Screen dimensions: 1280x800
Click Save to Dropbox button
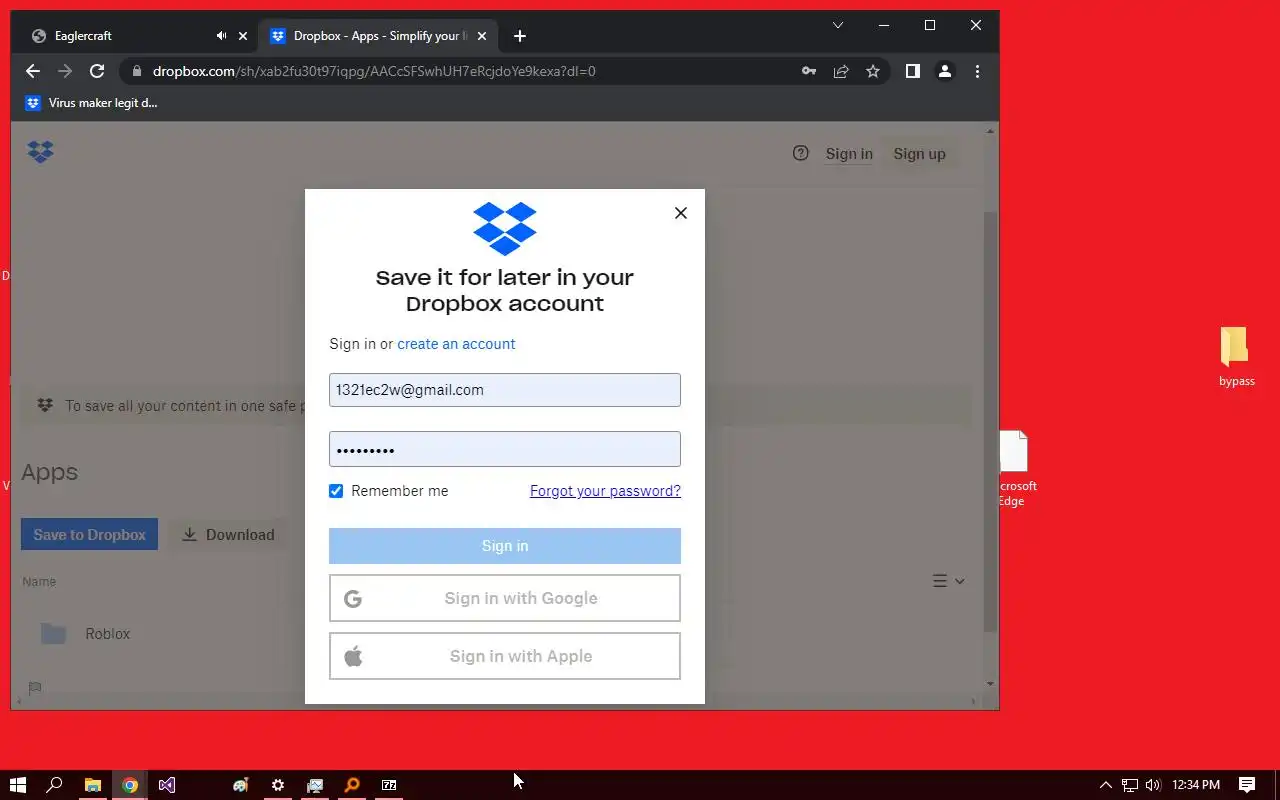(x=89, y=535)
